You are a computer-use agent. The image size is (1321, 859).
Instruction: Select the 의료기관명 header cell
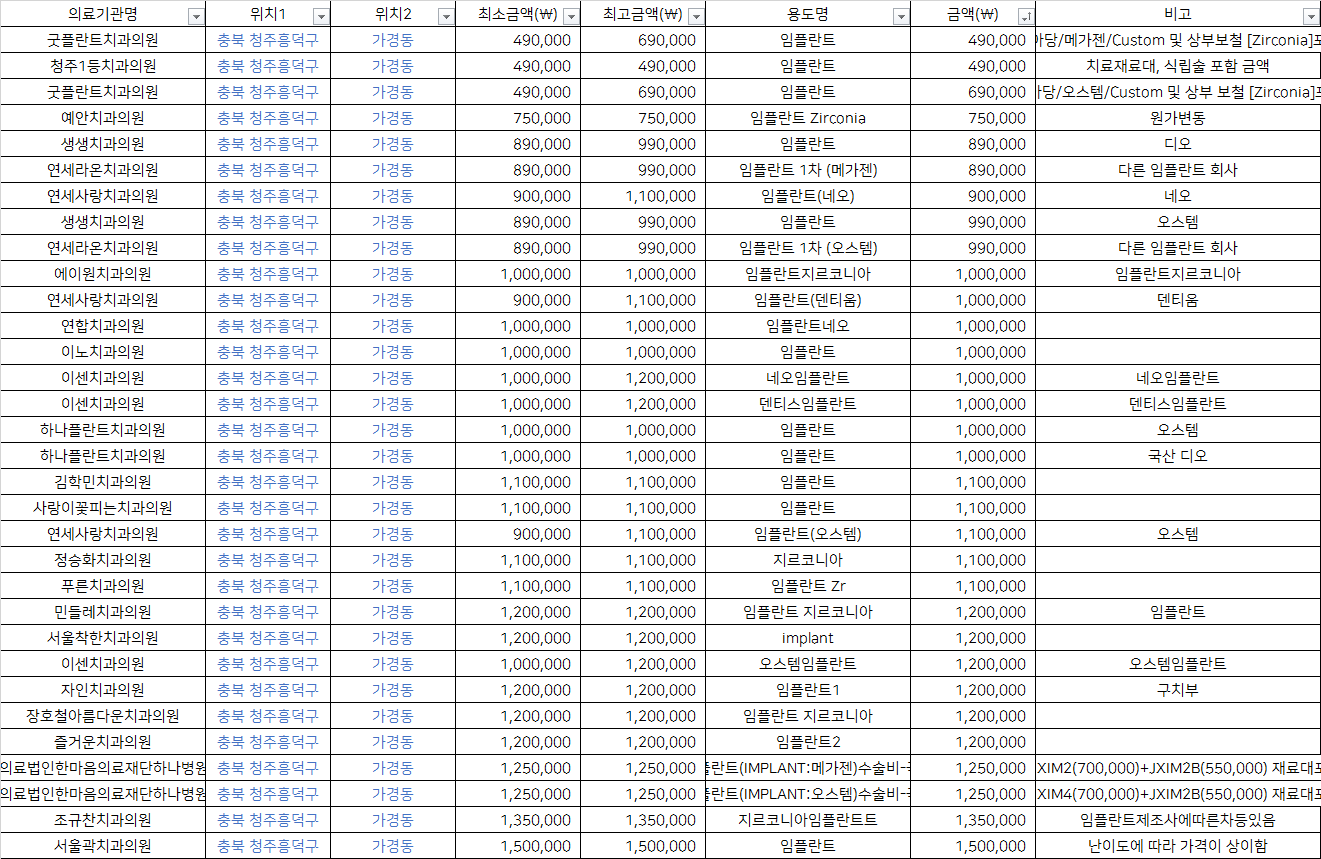coord(103,14)
